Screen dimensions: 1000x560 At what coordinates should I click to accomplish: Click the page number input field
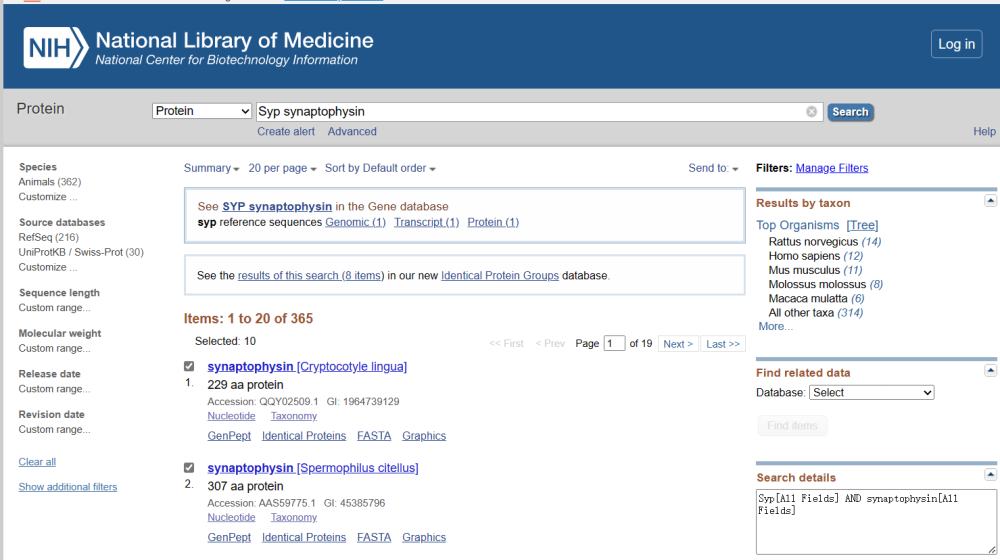(x=614, y=344)
